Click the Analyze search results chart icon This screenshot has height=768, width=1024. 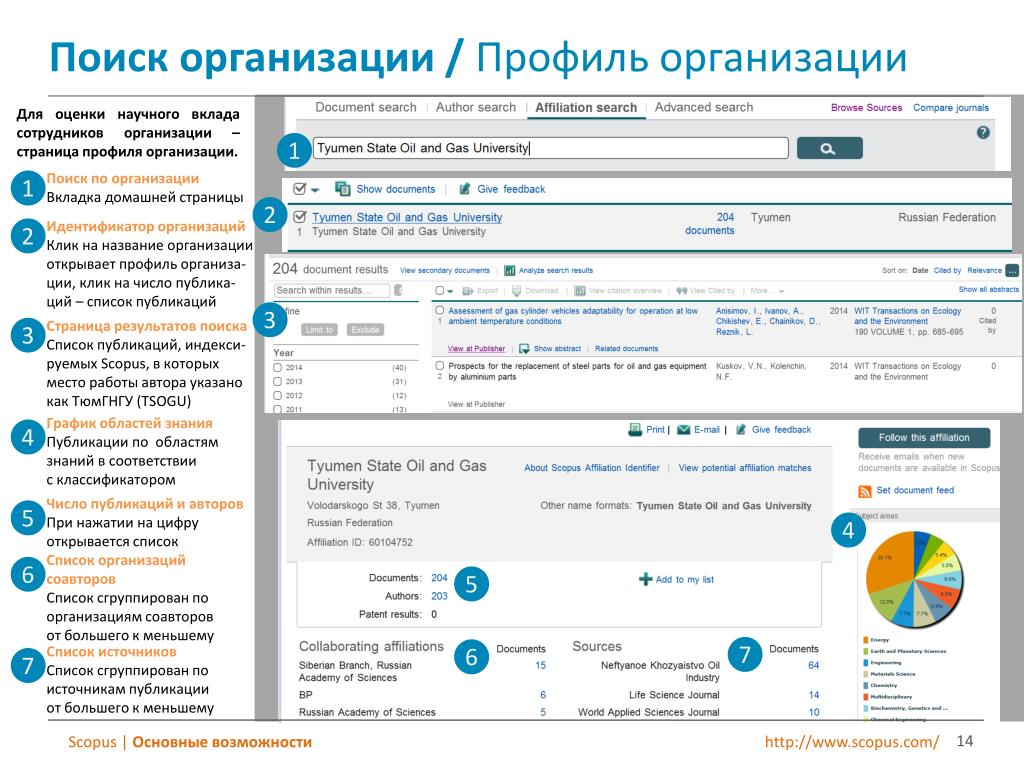pyautogui.click(x=509, y=270)
